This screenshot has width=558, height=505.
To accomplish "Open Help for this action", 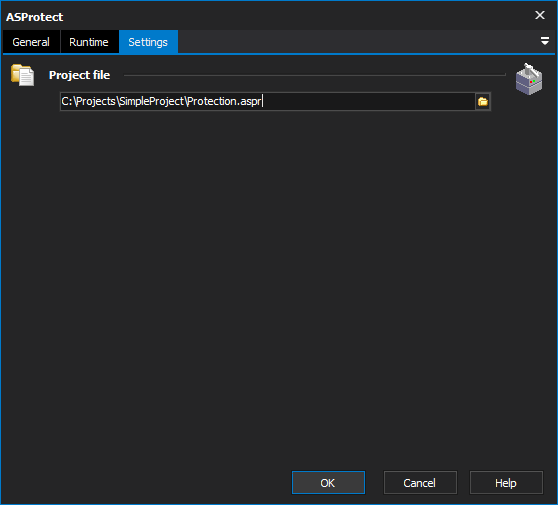I will click(x=506, y=483).
